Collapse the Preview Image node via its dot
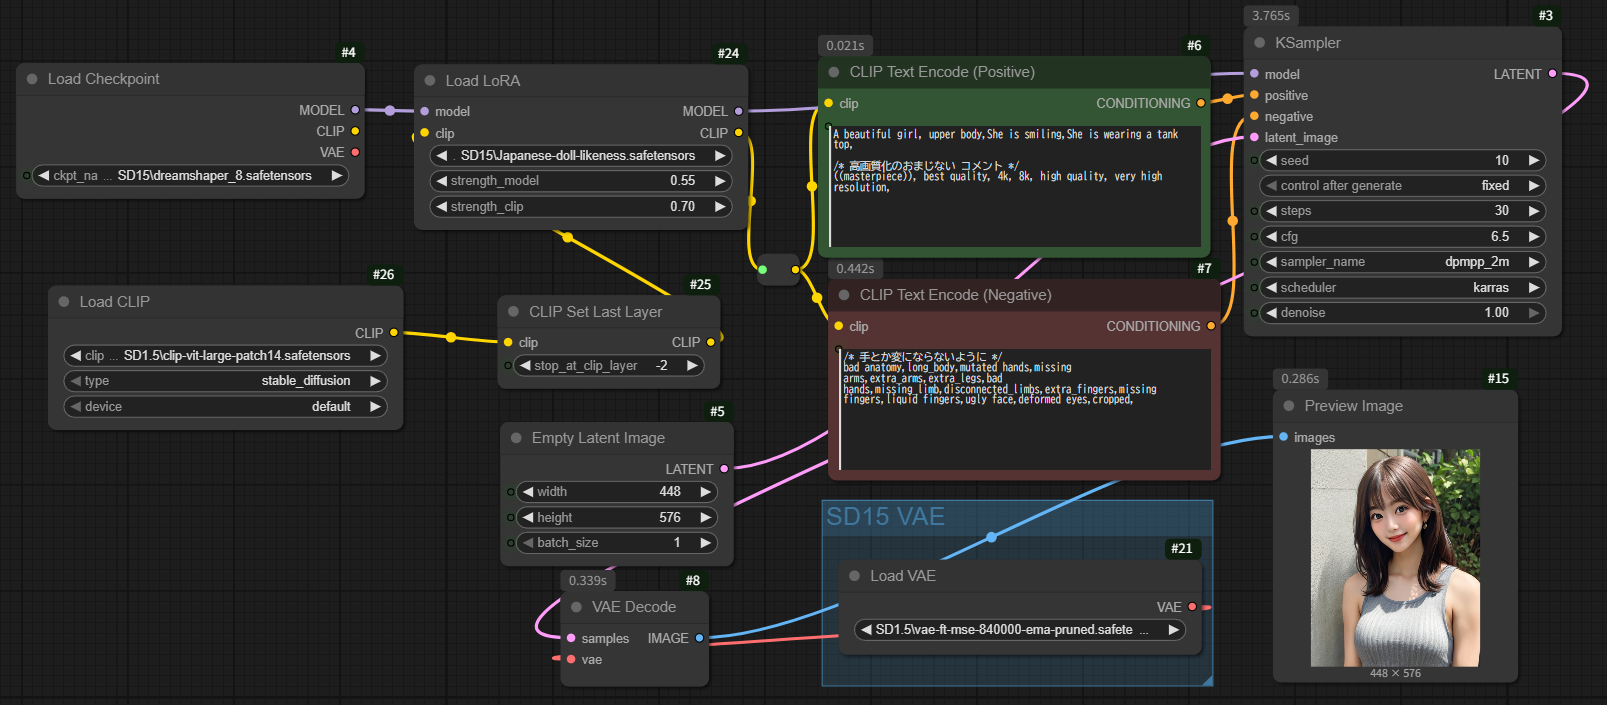Viewport: 1607px width, 705px height. [1289, 406]
